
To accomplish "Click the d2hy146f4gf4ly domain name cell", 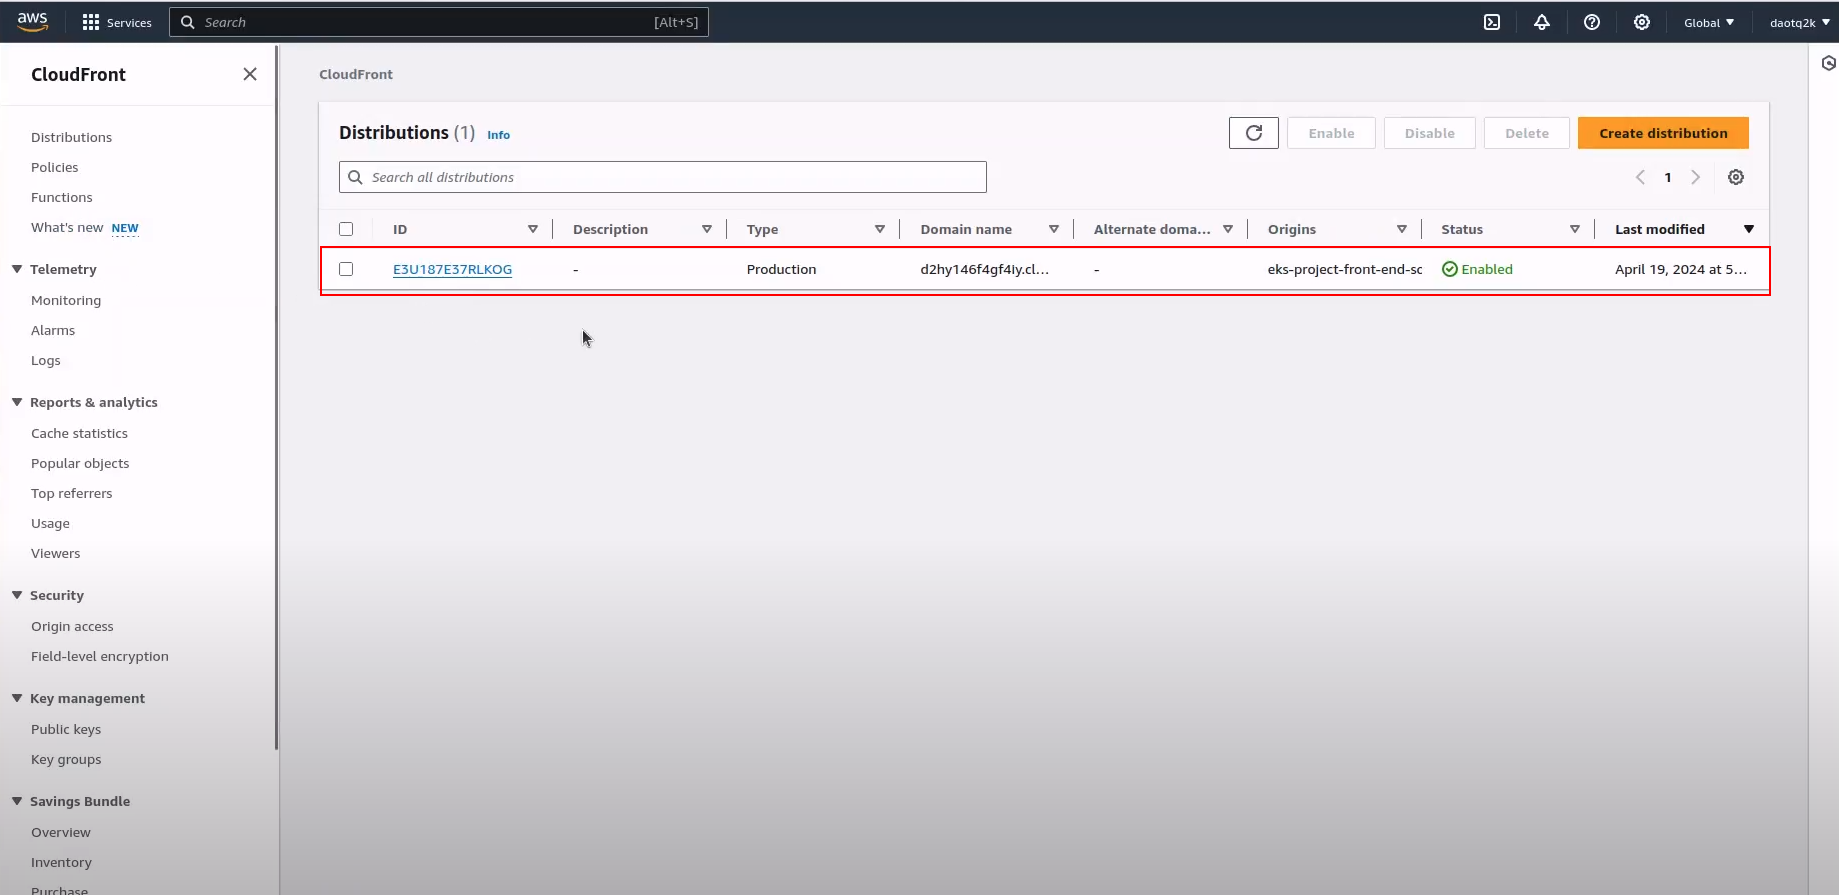I will tap(984, 269).
